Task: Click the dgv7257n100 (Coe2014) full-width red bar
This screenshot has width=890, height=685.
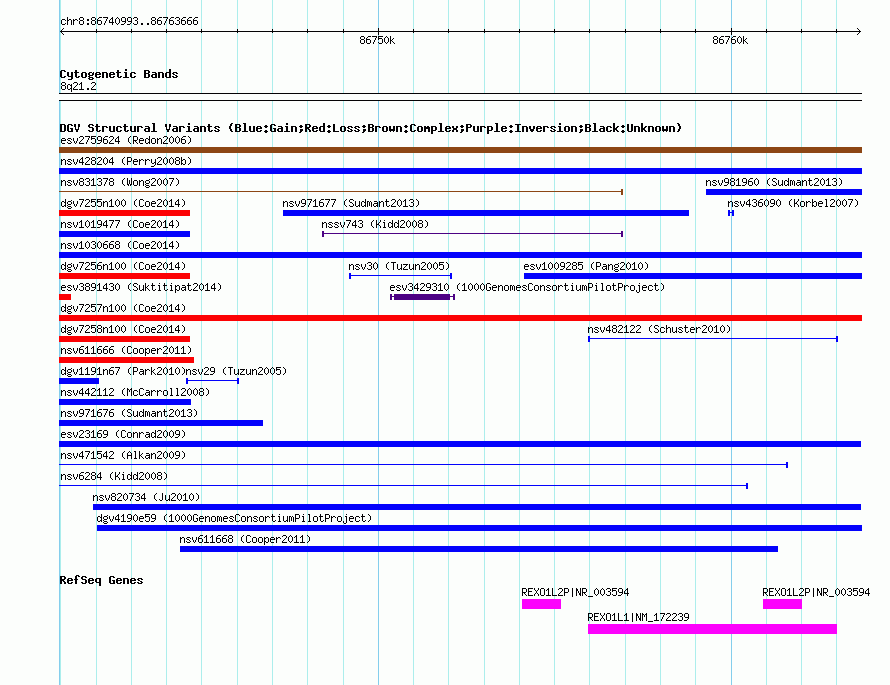Action: (x=460, y=318)
